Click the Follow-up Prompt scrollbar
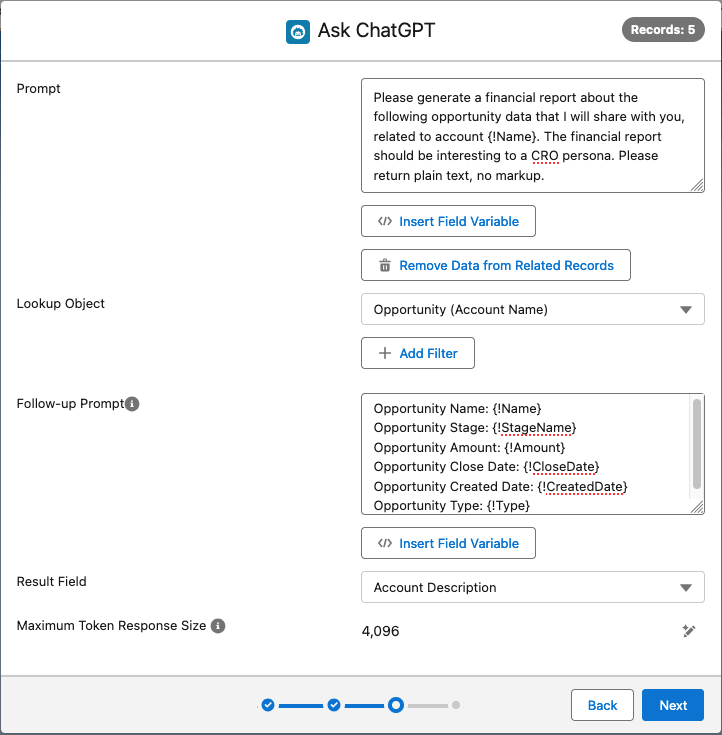722x735 pixels. tap(697, 444)
